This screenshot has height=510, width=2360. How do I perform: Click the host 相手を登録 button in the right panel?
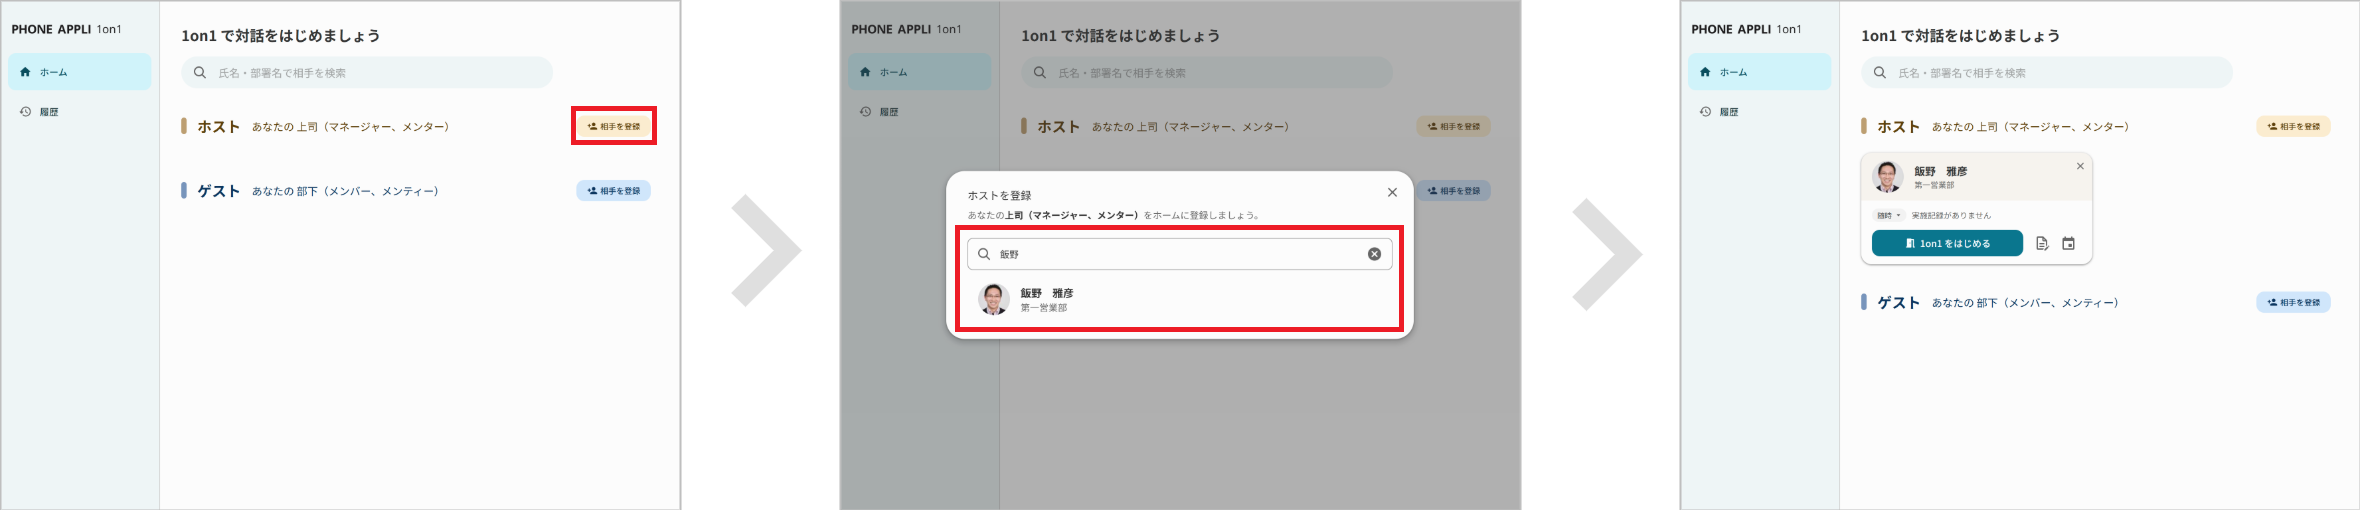pyautogui.click(x=2294, y=126)
